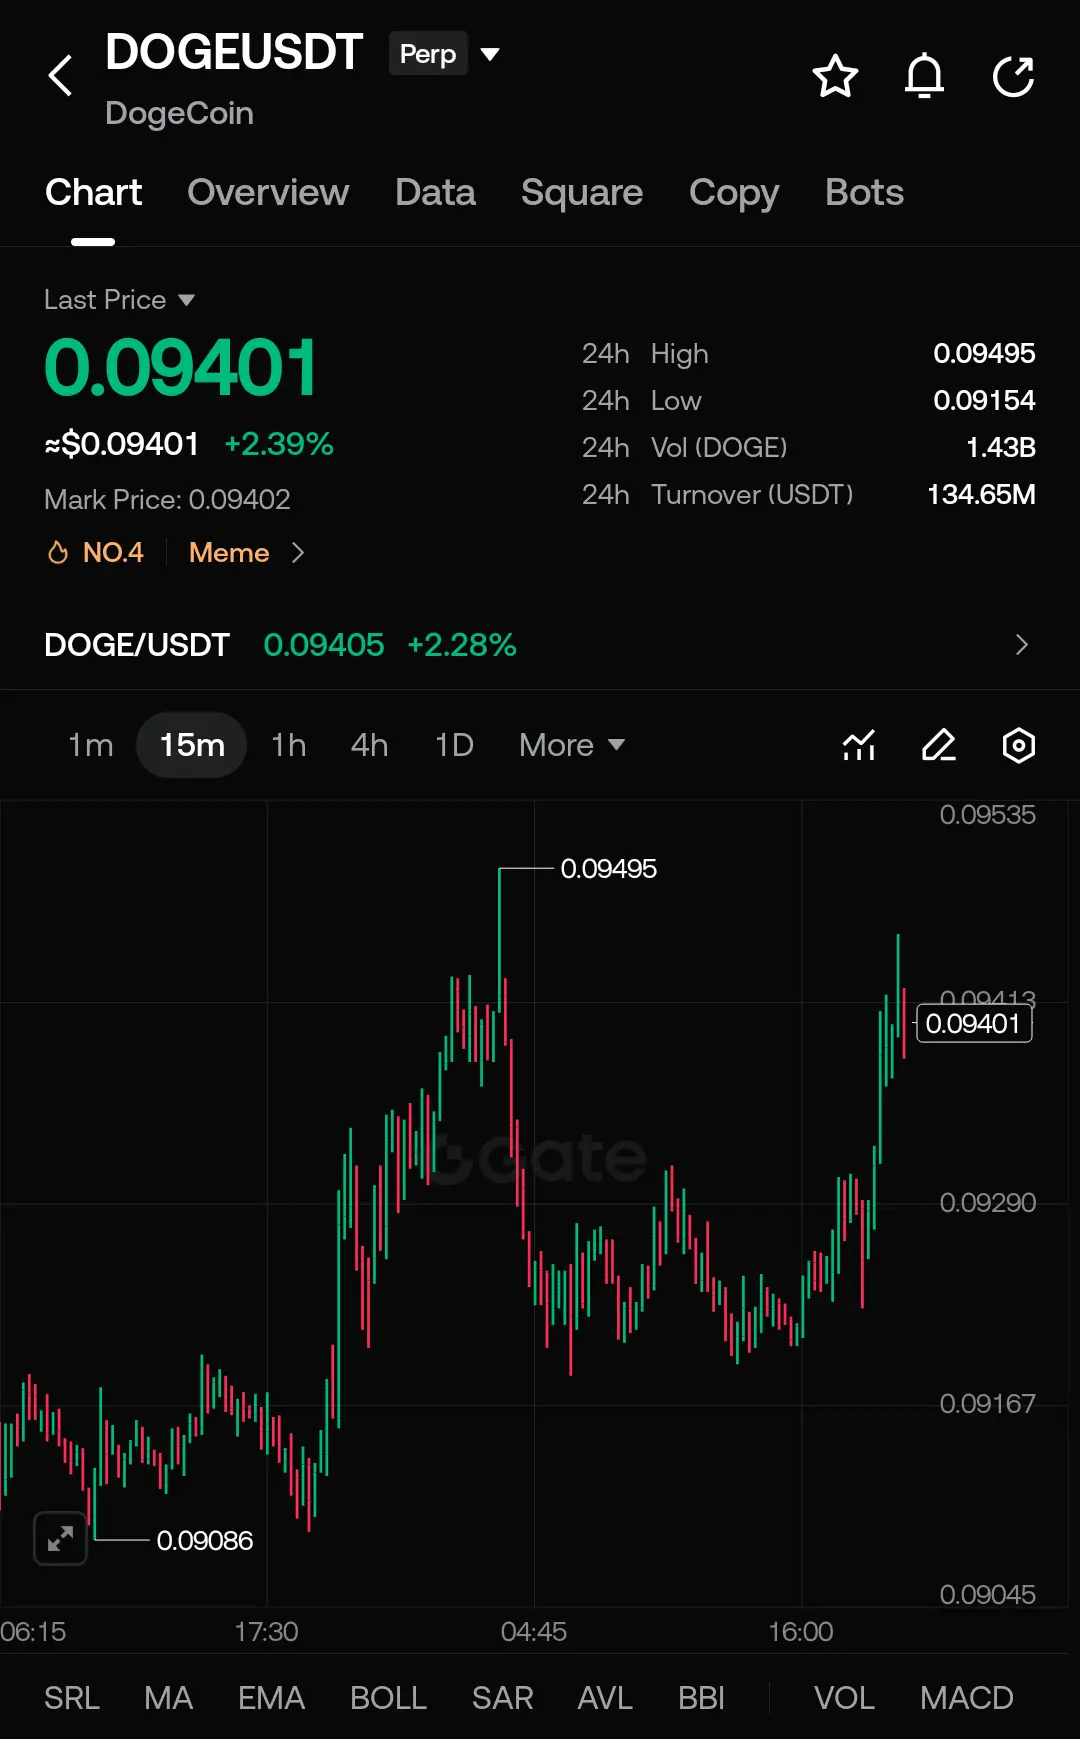This screenshot has height=1739, width=1080.
Task: Tap the 17:30 time axis label
Action: coord(267,1632)
